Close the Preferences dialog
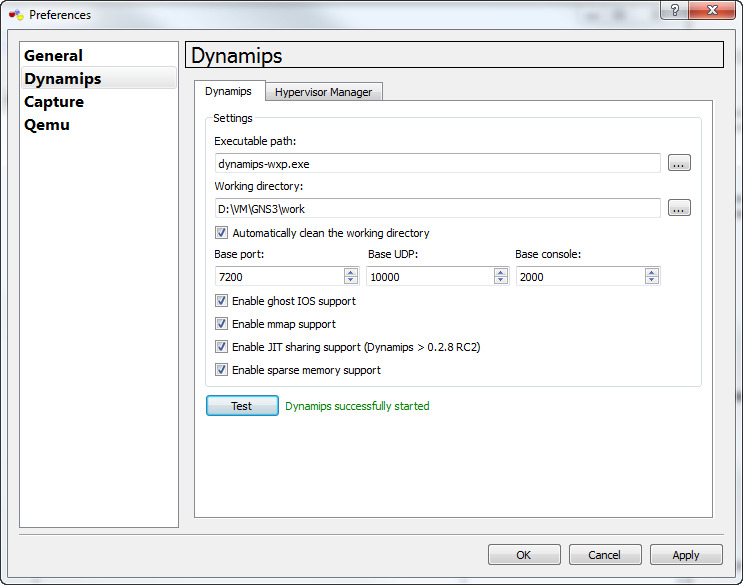Viewport: 743px width, 585px height. coord(712,10)
